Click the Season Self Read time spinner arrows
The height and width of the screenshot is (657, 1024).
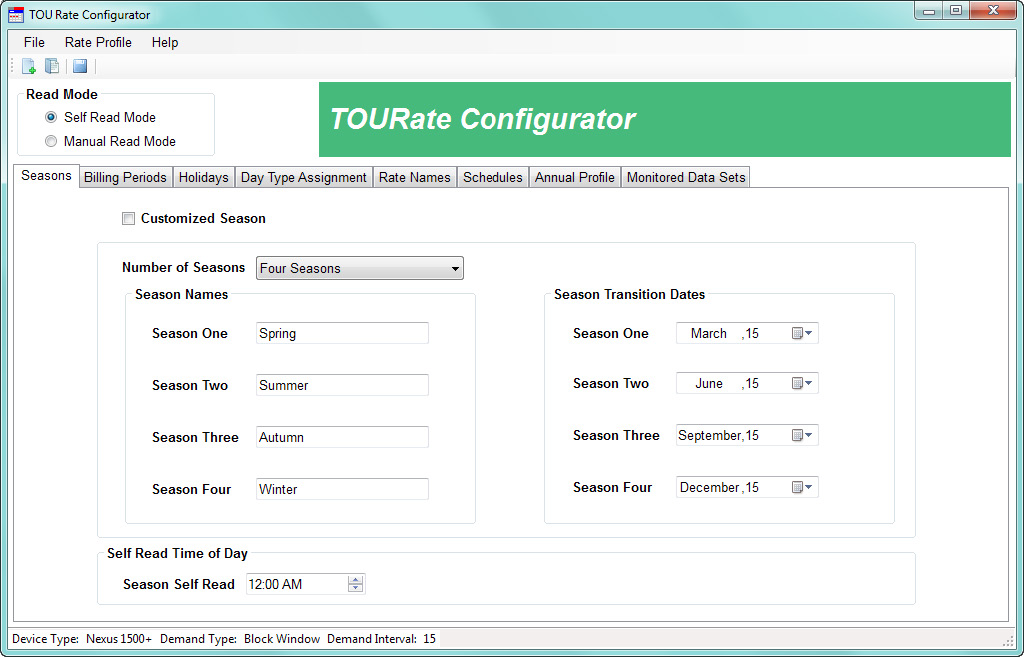click(x=355, y=584)
